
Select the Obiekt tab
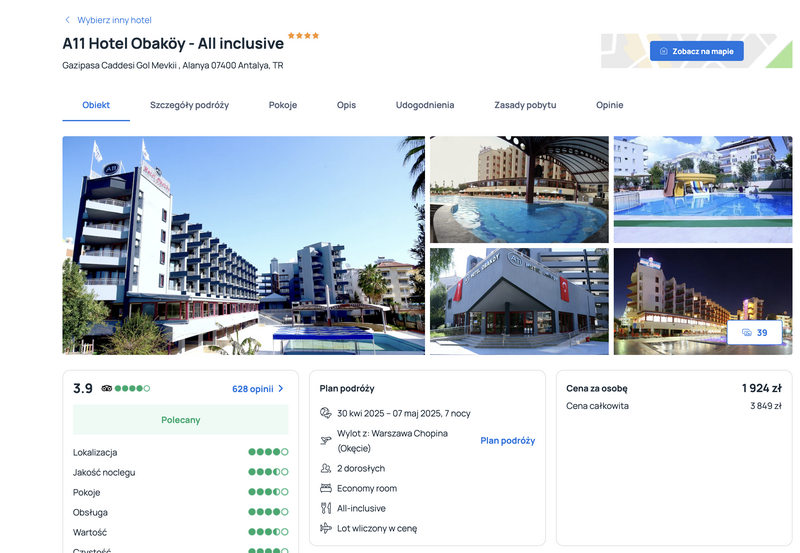point(96,105)
